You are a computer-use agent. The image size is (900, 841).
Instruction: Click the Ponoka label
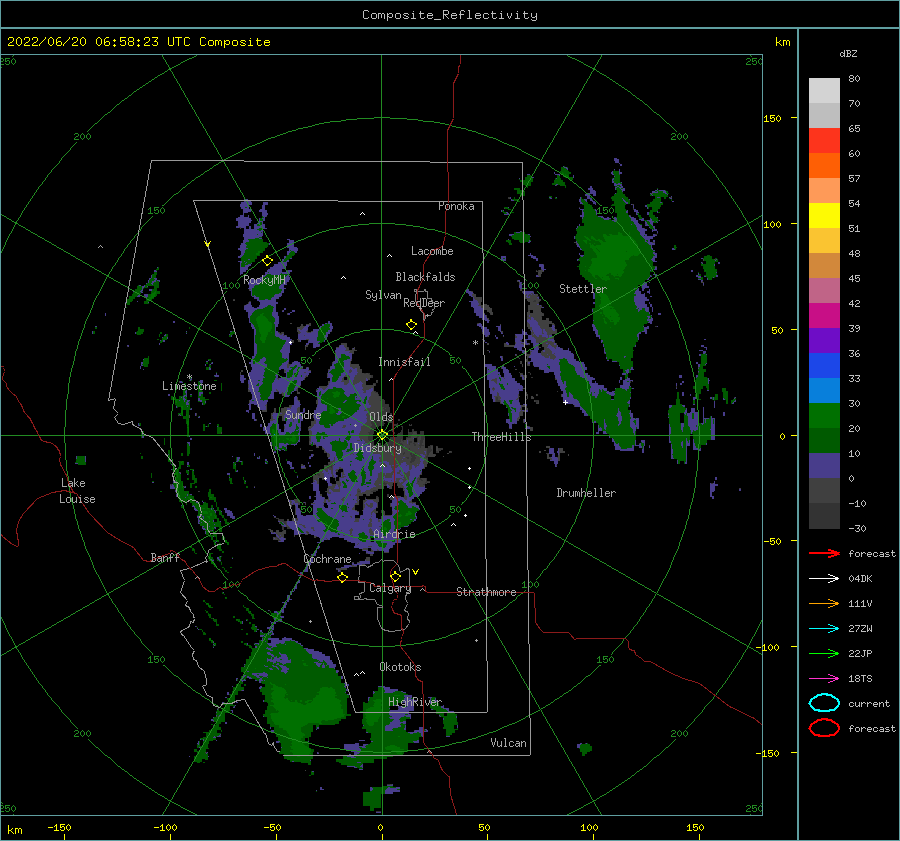[456, 206]
